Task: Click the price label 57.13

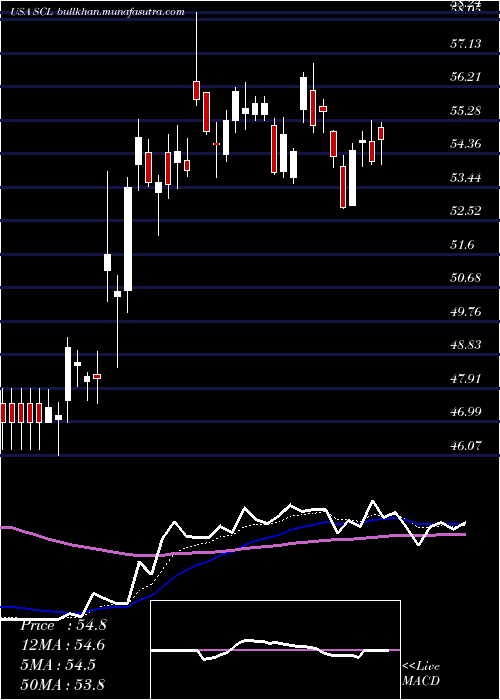Action: pos(467,44)
